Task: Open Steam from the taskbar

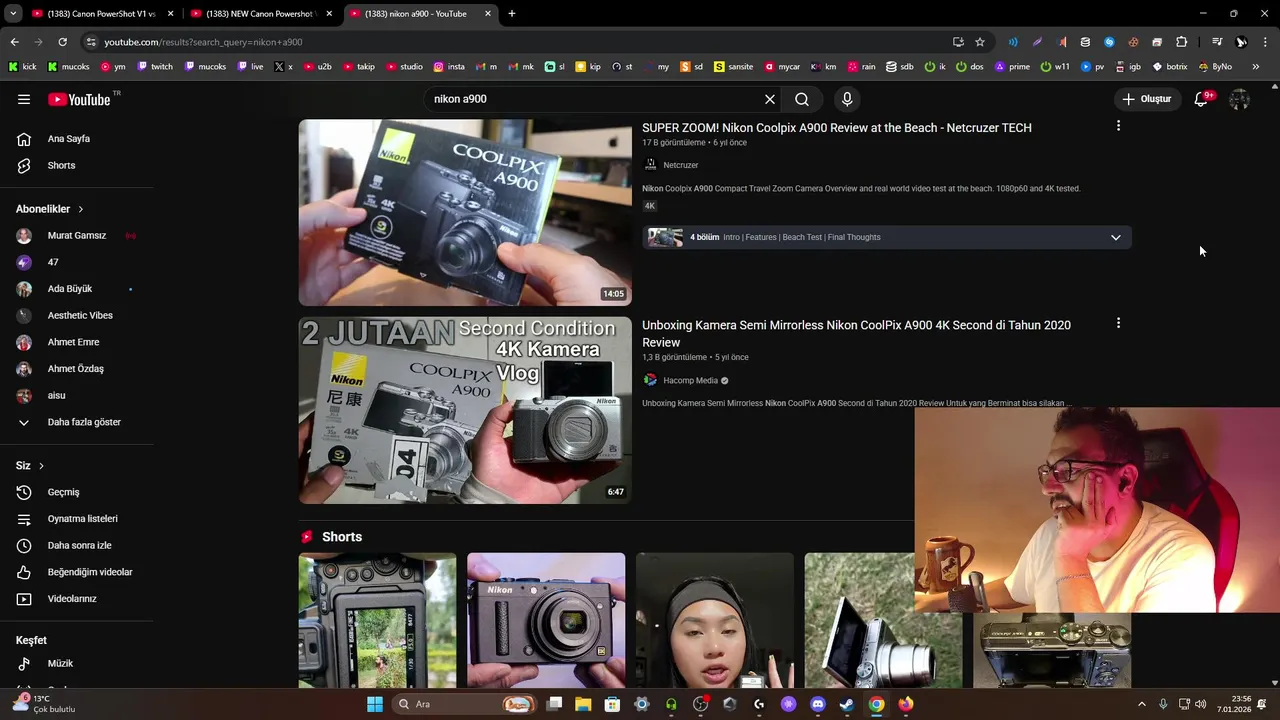Action: click(847, 704)
